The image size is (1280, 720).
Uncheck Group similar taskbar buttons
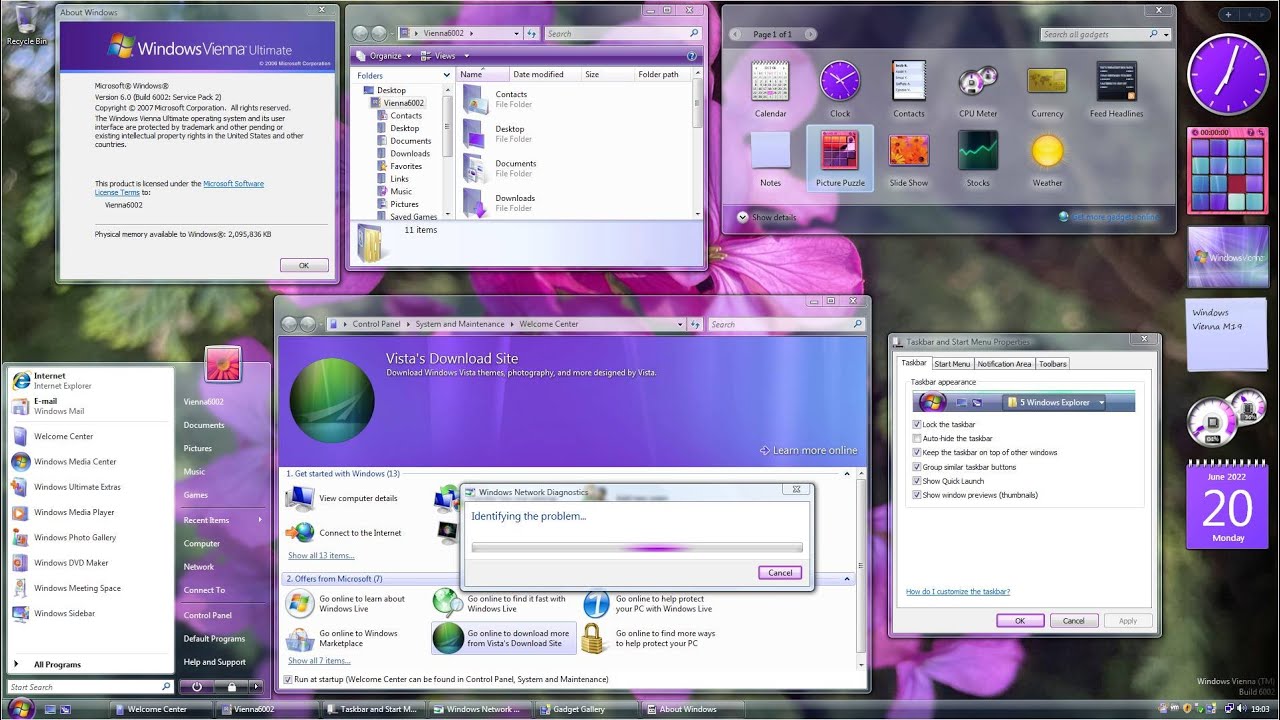click(917, 467)
